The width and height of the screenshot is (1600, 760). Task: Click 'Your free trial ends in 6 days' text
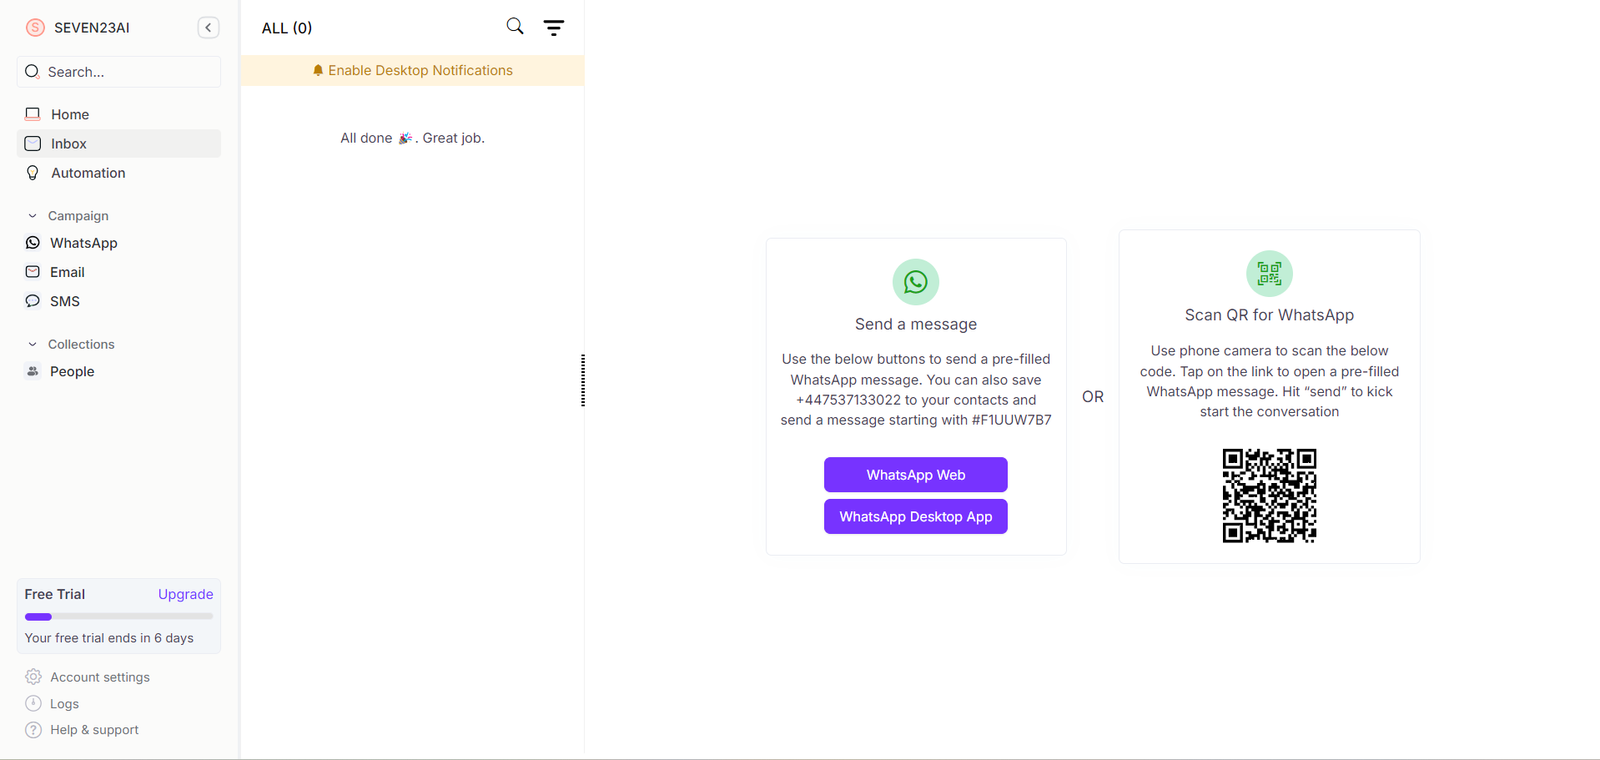point(109,638)
